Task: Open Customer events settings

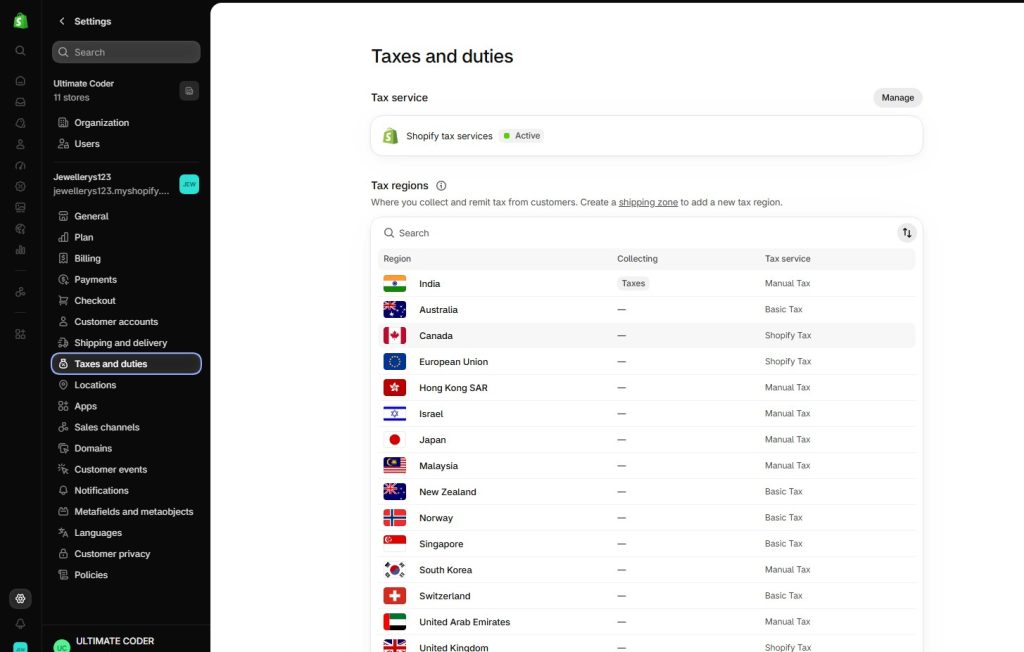Action: click(x=126, y=469)
